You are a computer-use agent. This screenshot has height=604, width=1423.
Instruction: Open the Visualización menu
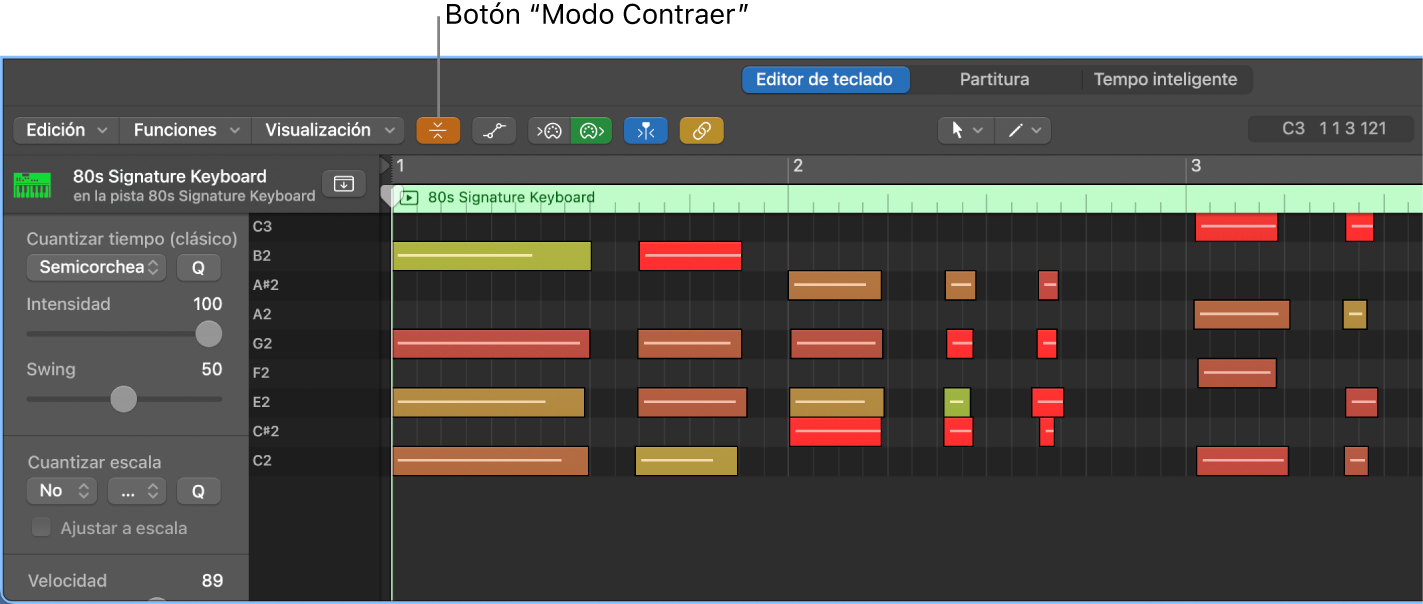328,130
